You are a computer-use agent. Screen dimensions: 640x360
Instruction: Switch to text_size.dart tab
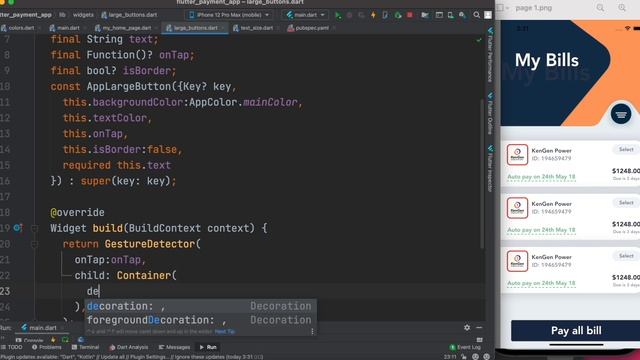pos(253,28)
